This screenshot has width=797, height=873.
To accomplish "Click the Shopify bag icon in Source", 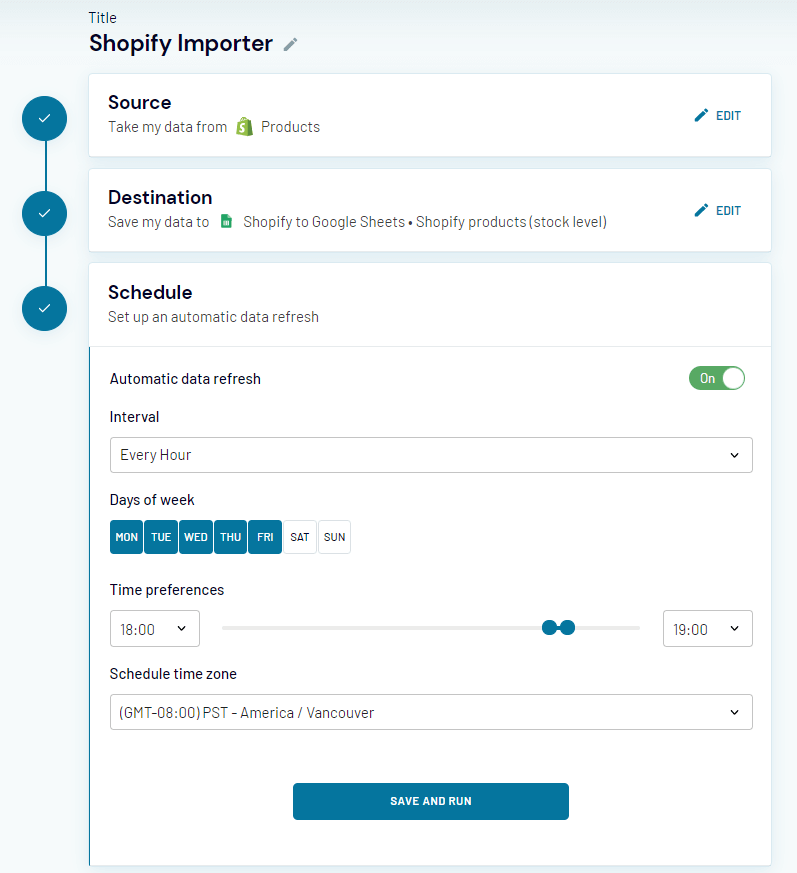I will click(x=245, y=127).
